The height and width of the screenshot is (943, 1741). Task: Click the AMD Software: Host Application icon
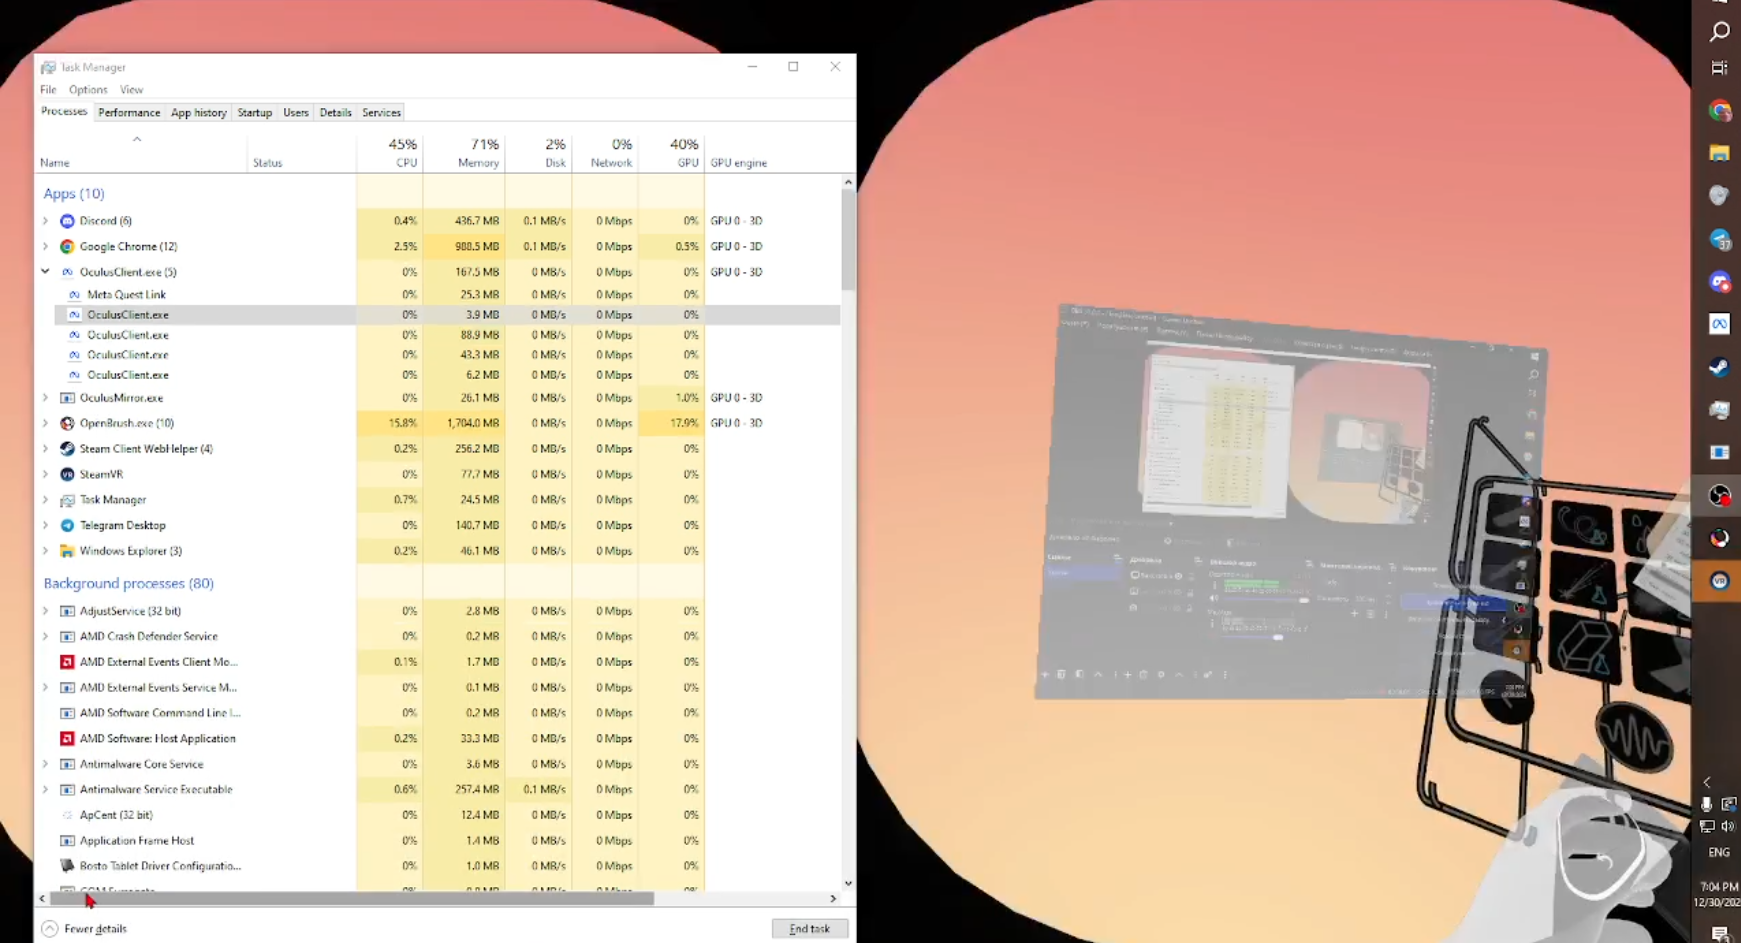coord(67,739)
